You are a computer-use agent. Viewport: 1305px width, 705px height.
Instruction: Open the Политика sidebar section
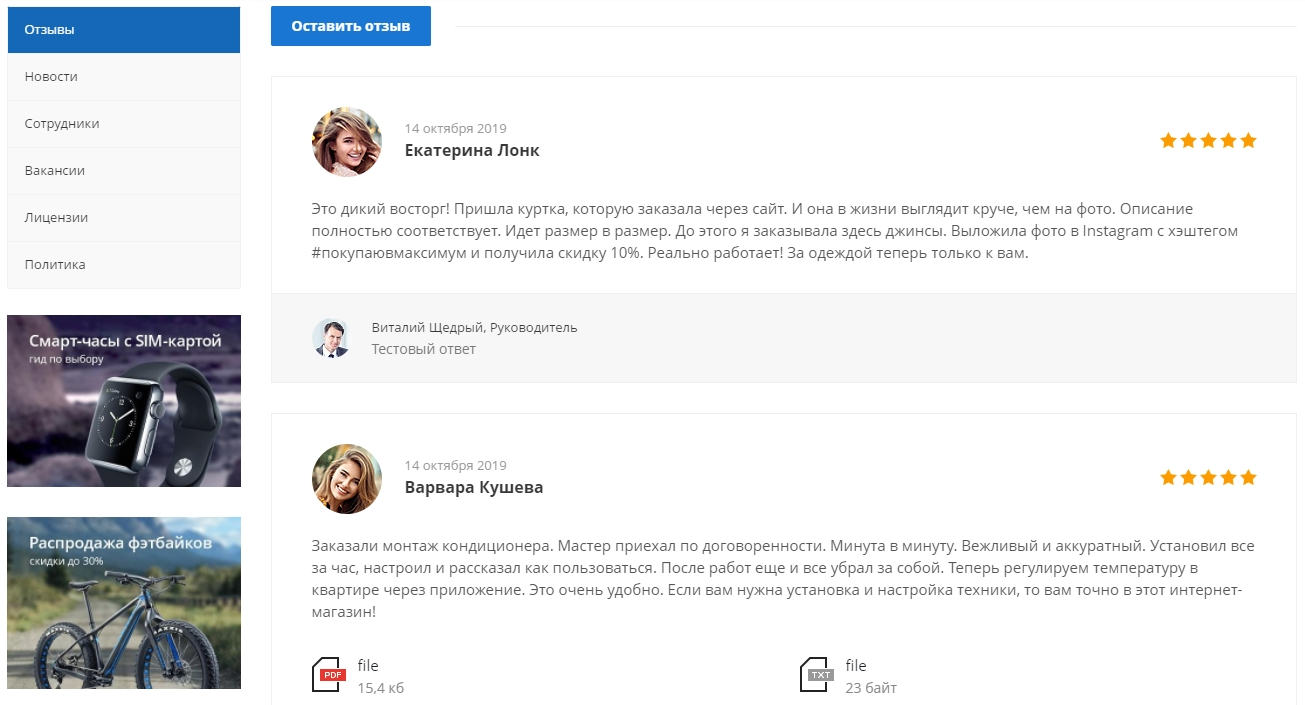tap(124, 265)
